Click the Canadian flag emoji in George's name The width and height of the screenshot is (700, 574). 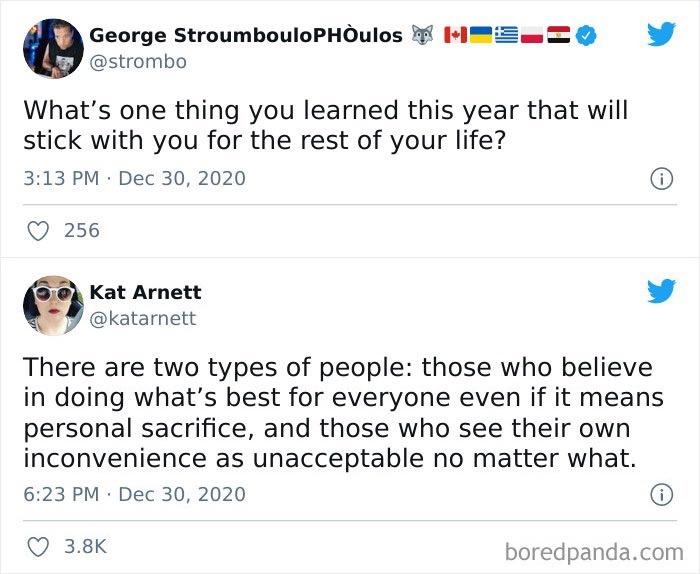pyautogui.click(x=454, y=36)
